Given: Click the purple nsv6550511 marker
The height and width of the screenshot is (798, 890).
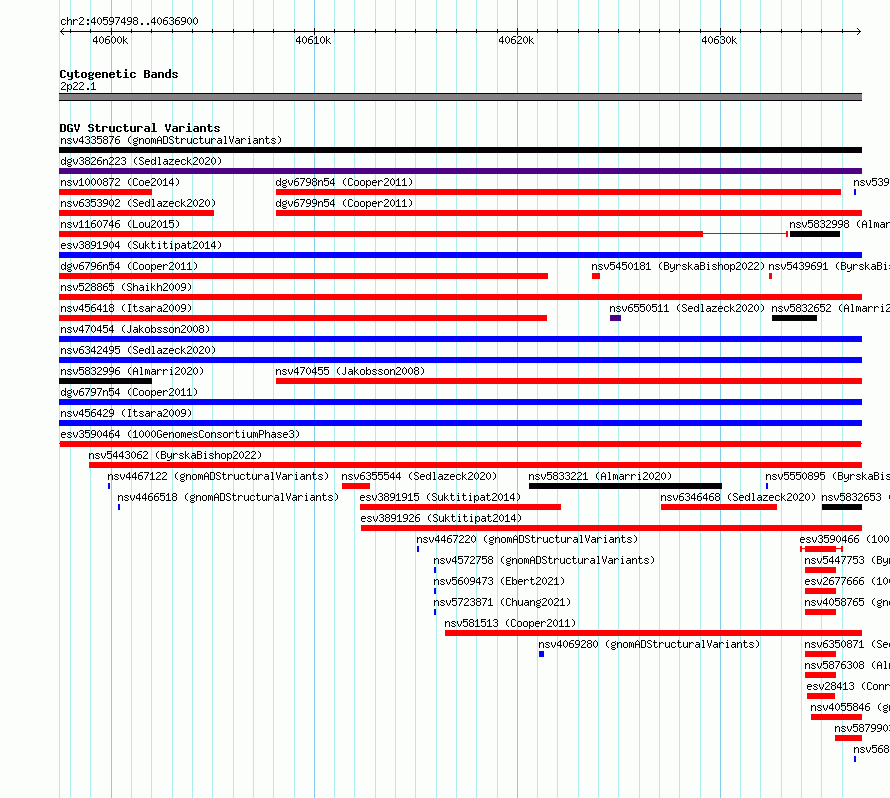Looking at the screenshot, I should (615, 318).
